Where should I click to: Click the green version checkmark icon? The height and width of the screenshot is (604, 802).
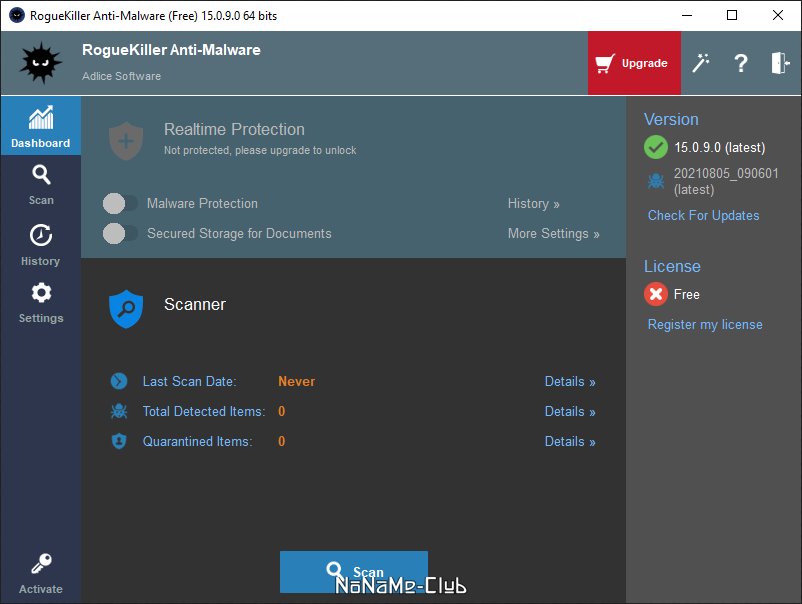coord(656,147)
